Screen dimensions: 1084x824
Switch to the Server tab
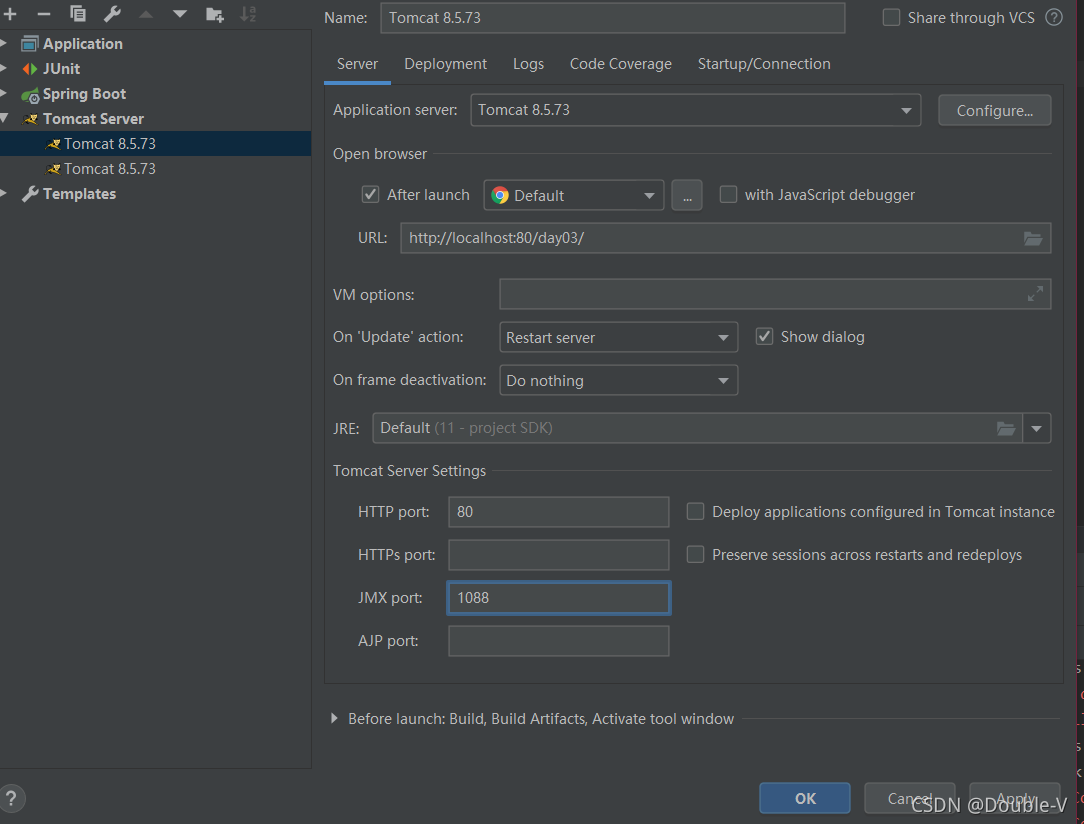coord(357,64)
